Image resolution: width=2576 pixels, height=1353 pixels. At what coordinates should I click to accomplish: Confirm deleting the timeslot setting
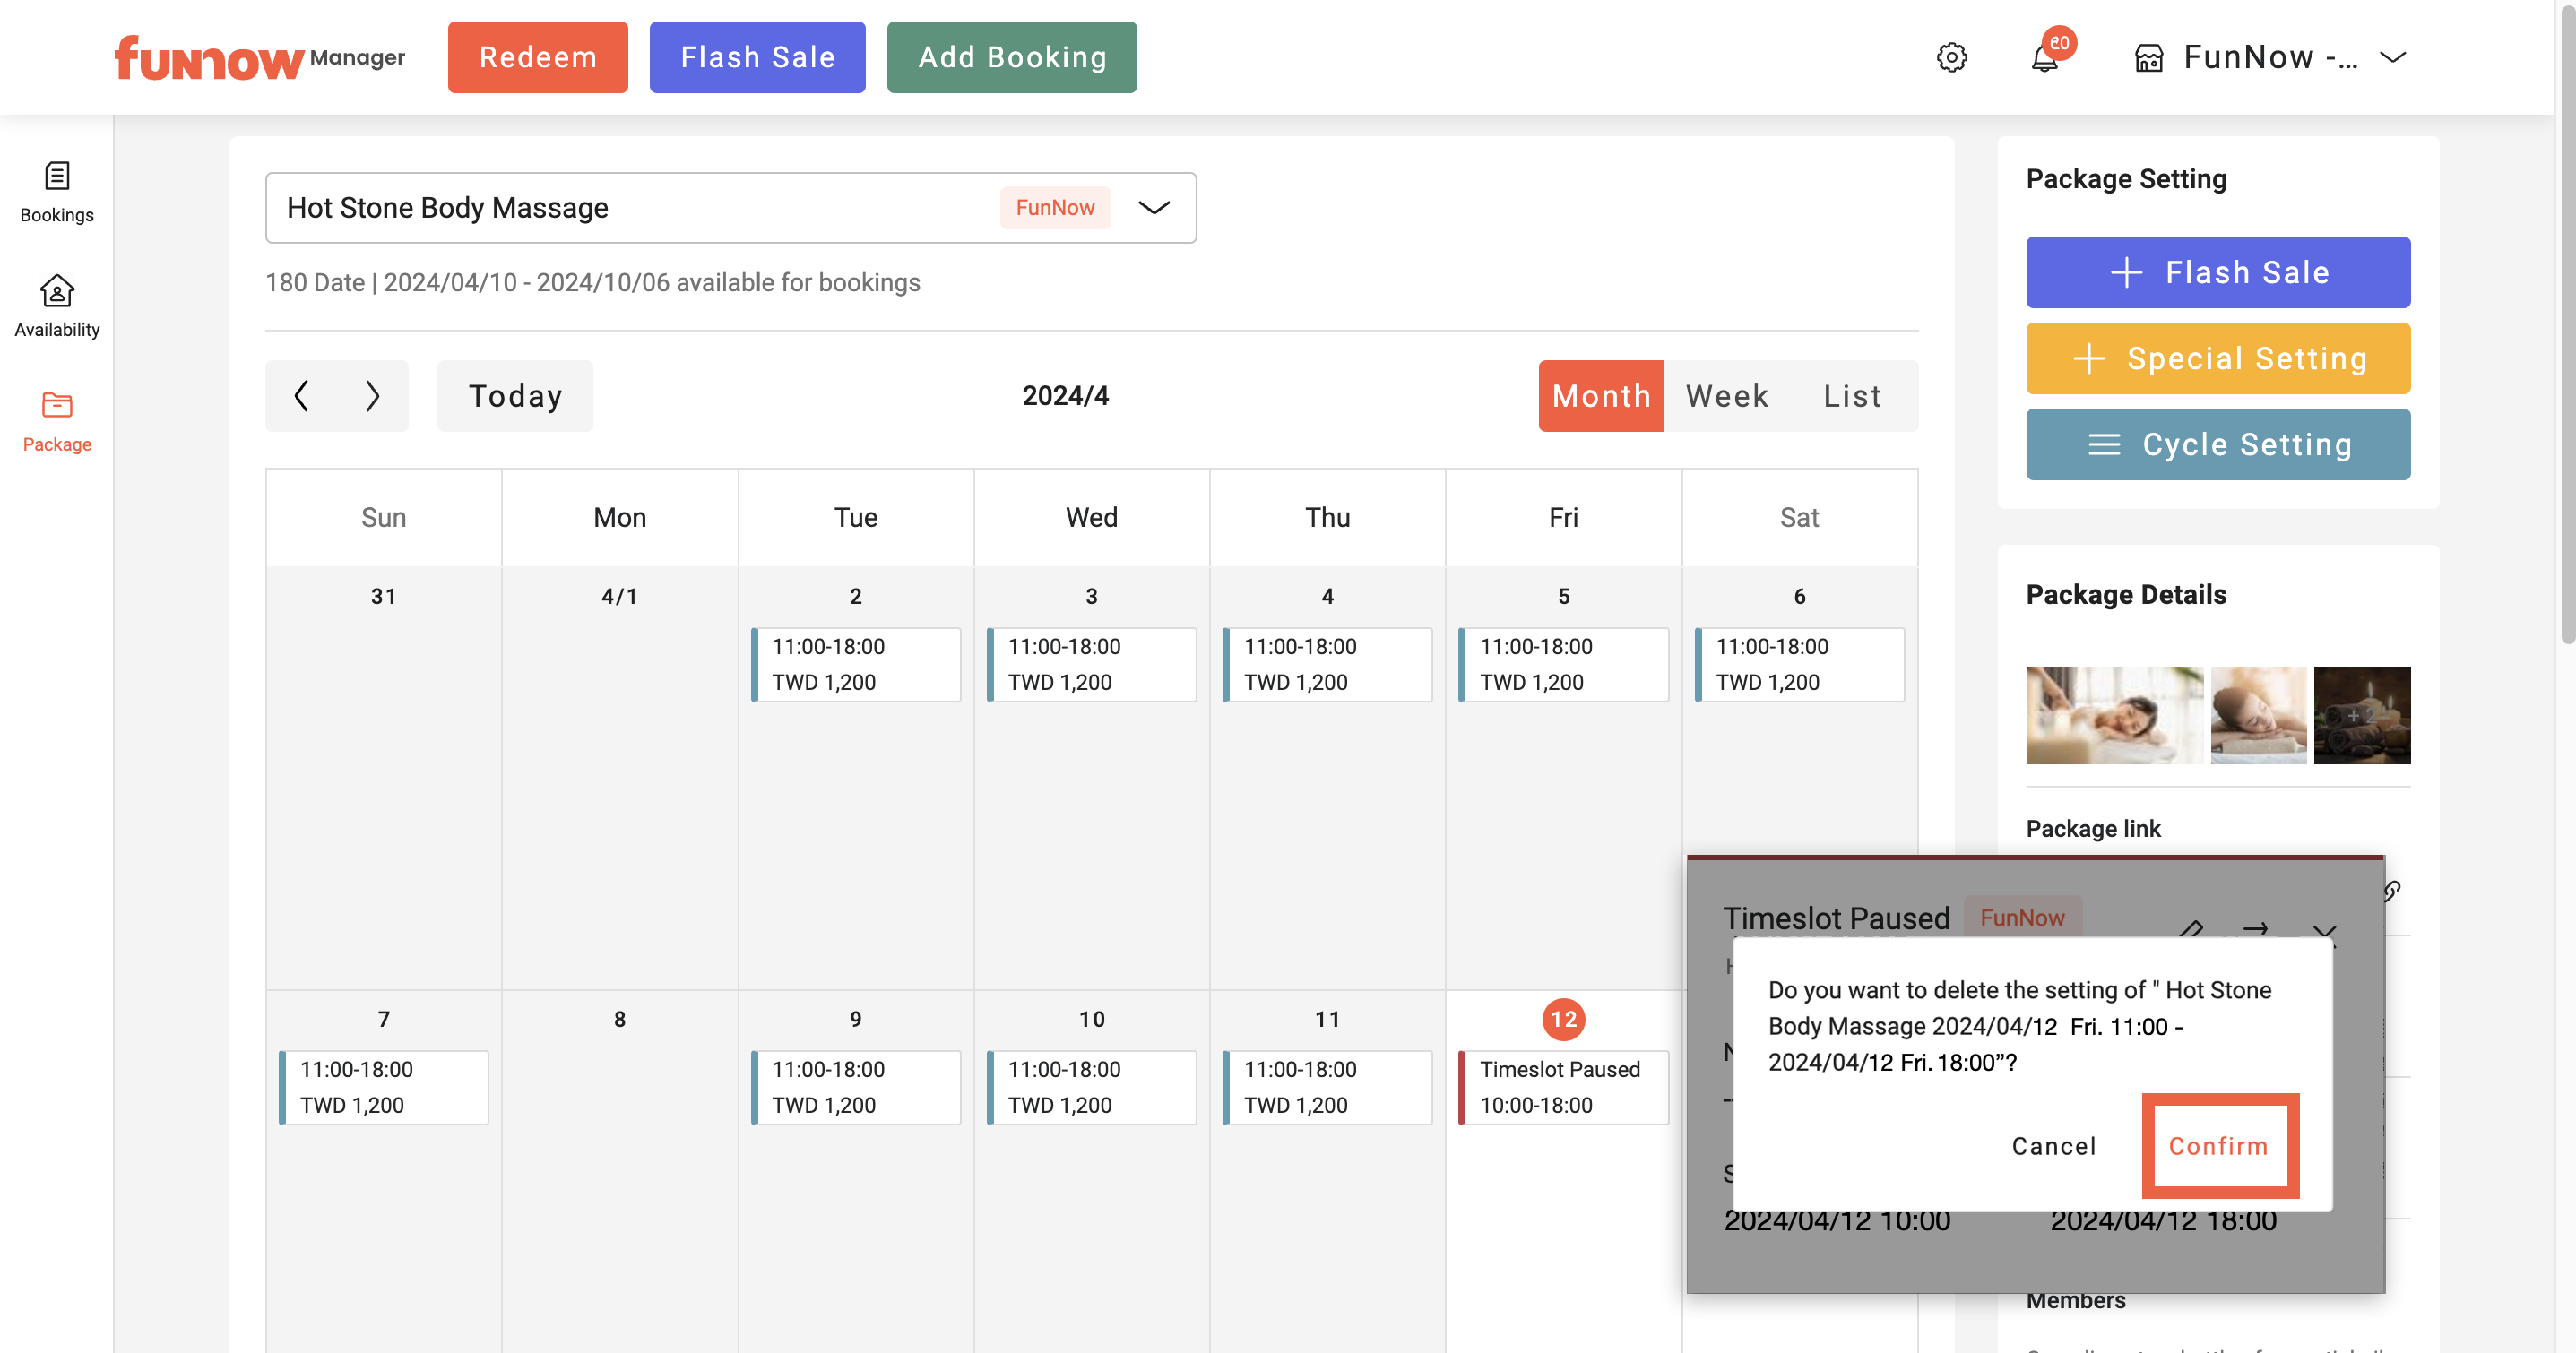pyautogui.click(x=2218, y=1146)
